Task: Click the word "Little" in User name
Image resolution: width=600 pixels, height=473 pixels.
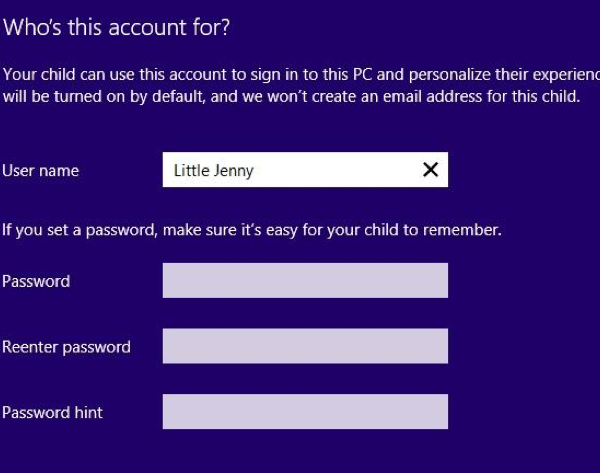Action: [191, 171]
